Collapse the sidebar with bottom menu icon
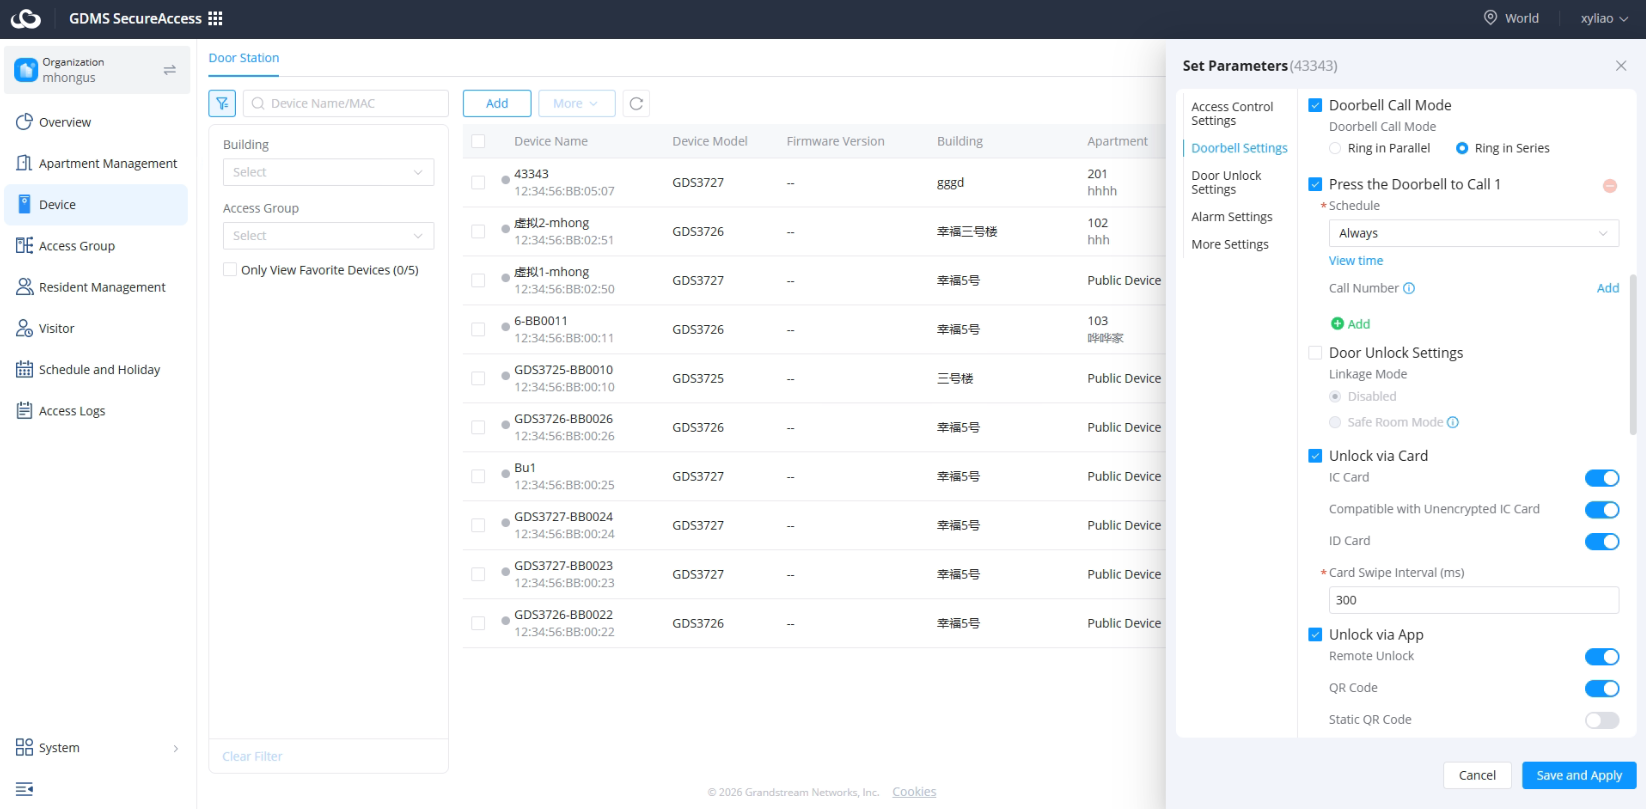The width and height of the screenshot is (1646, 809). coord(24,789)
